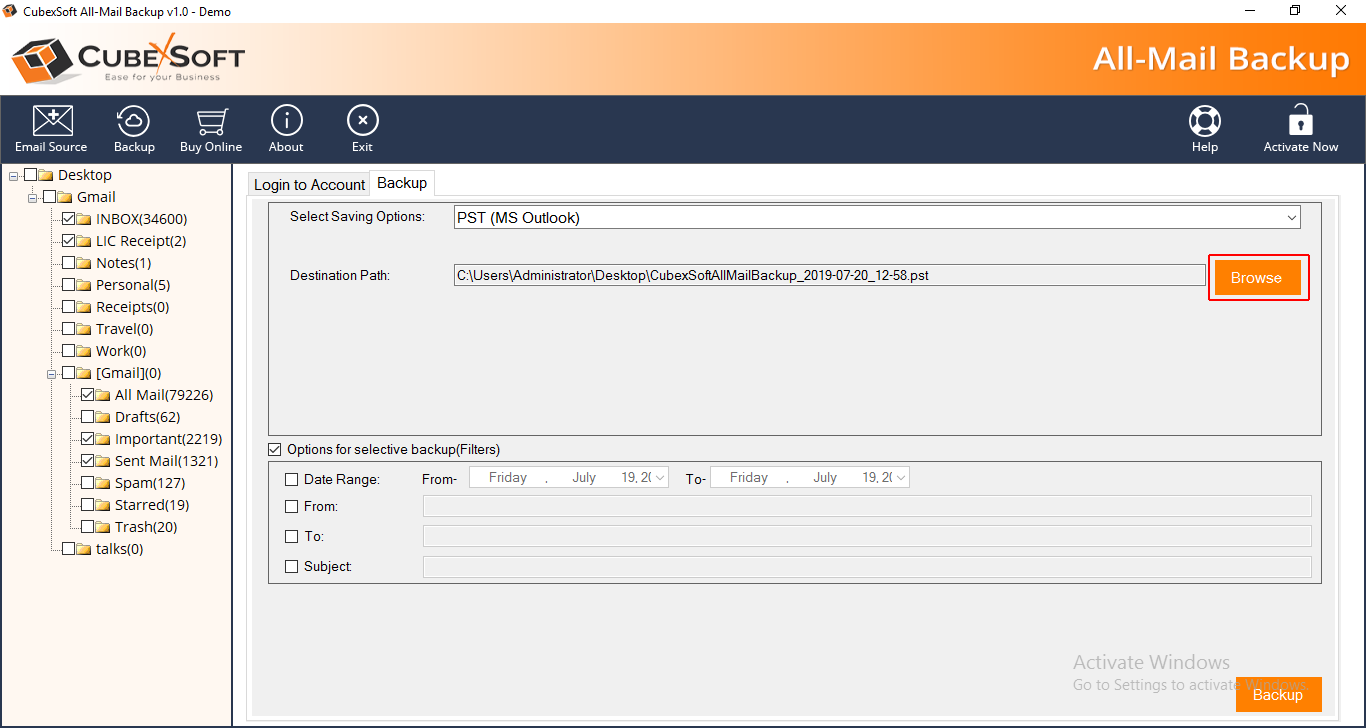This screenshot has width=1366, height=728.
Task: Click the CubexSoft logo
Action: [127, 59]
